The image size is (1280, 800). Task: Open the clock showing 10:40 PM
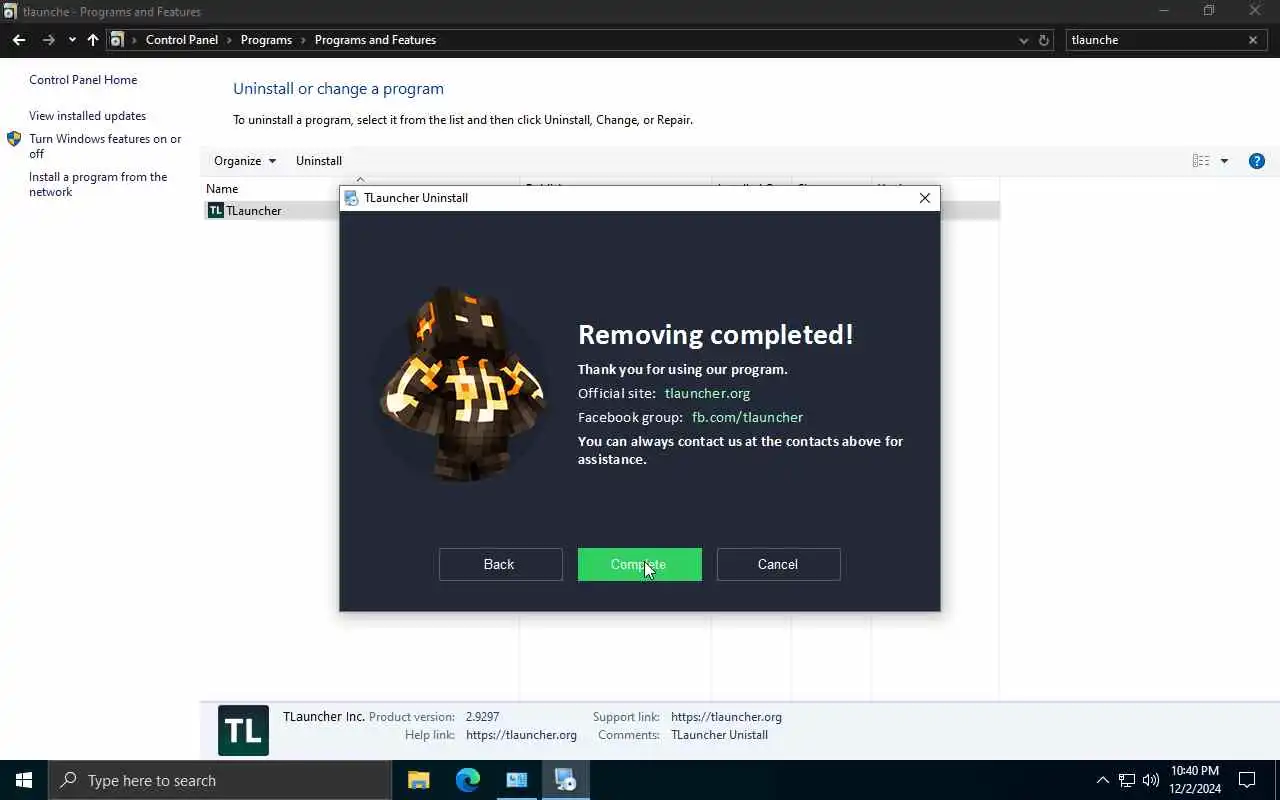click(1195, 780)
